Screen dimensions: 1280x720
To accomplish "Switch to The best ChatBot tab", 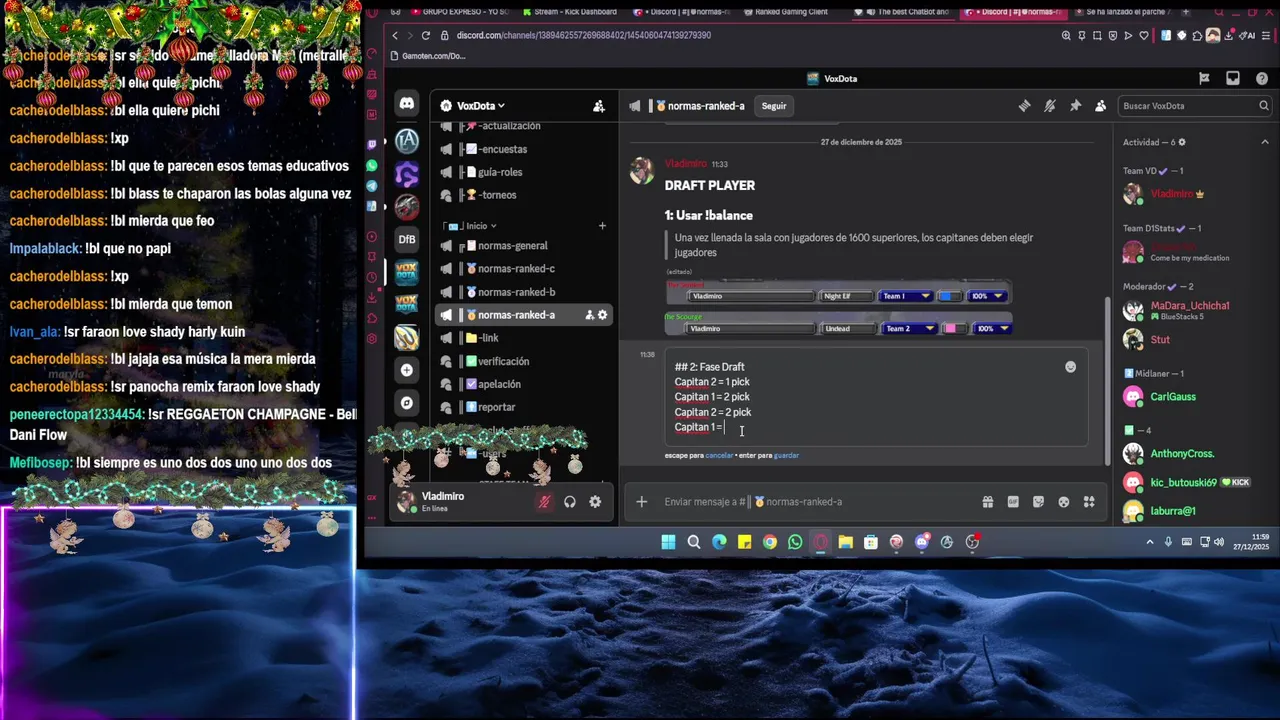I will coord(904,12).
